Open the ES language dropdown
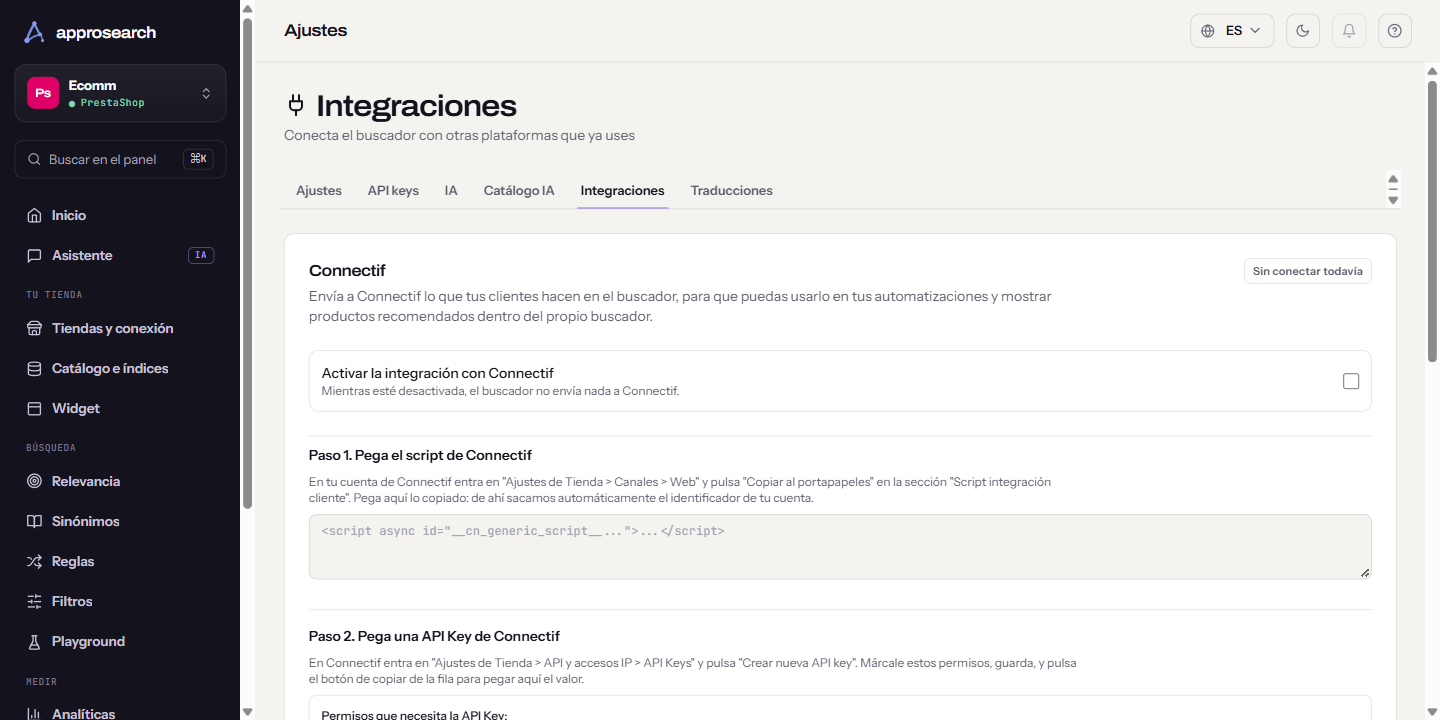The width and height of the screenshot is (1440, 720). point(1232,31)
